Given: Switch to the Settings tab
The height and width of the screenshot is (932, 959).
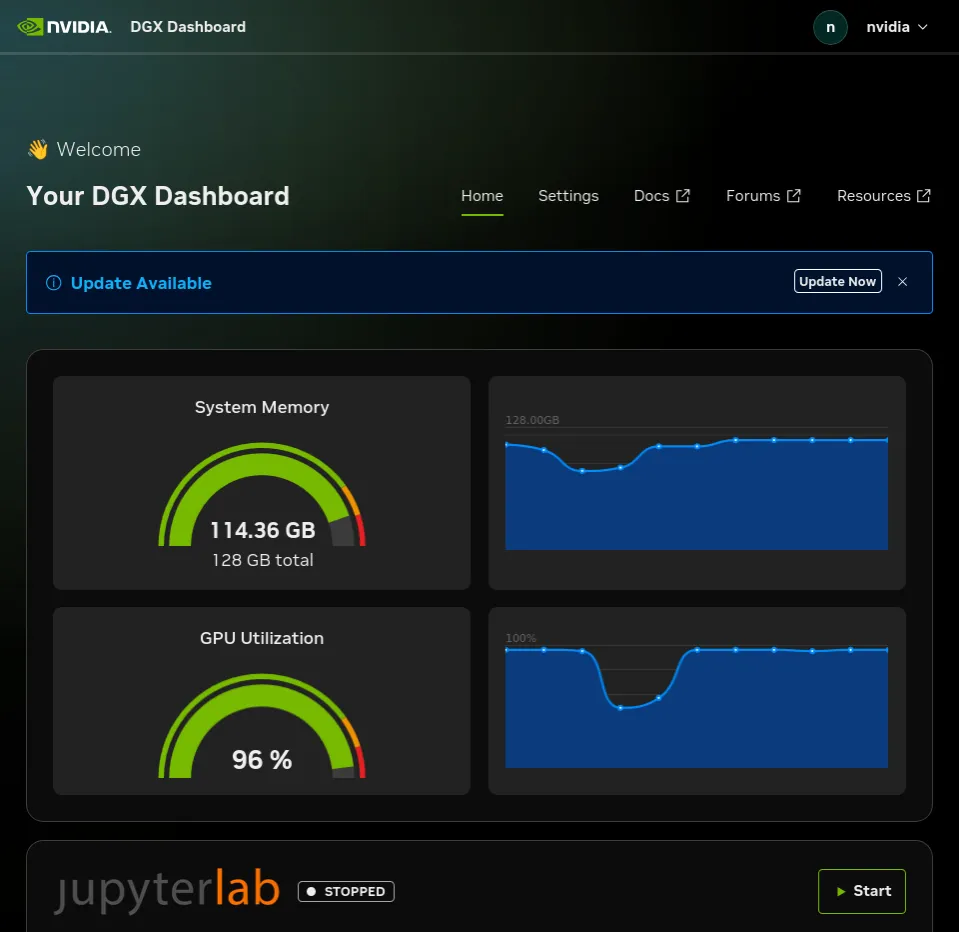Looking at the screenshot, I should 568,195.
